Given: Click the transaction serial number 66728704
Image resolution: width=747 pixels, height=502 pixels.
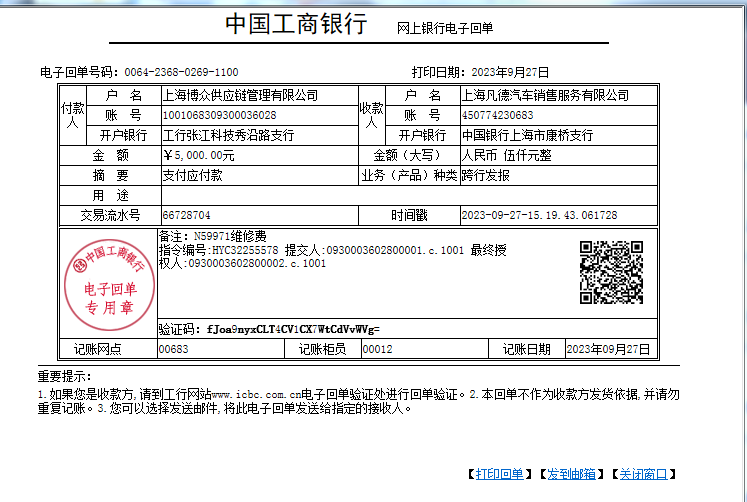Looking at the screenshot, I should (x=186, y=215).
